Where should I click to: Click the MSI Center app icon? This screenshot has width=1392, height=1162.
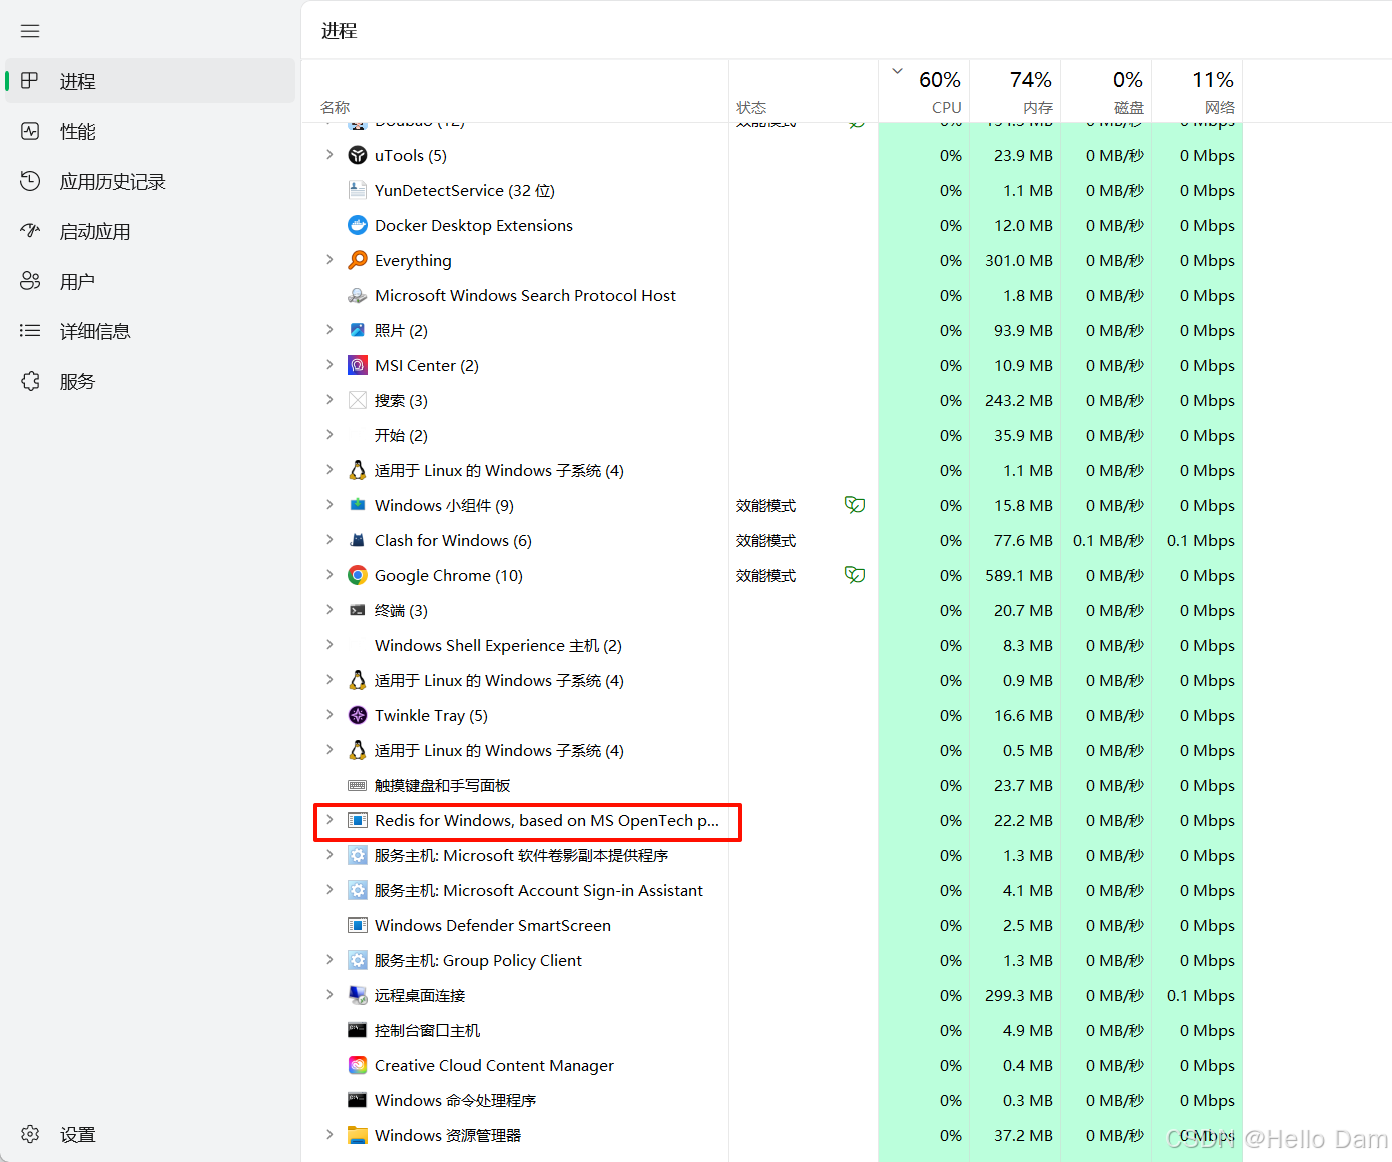[357, 365]
